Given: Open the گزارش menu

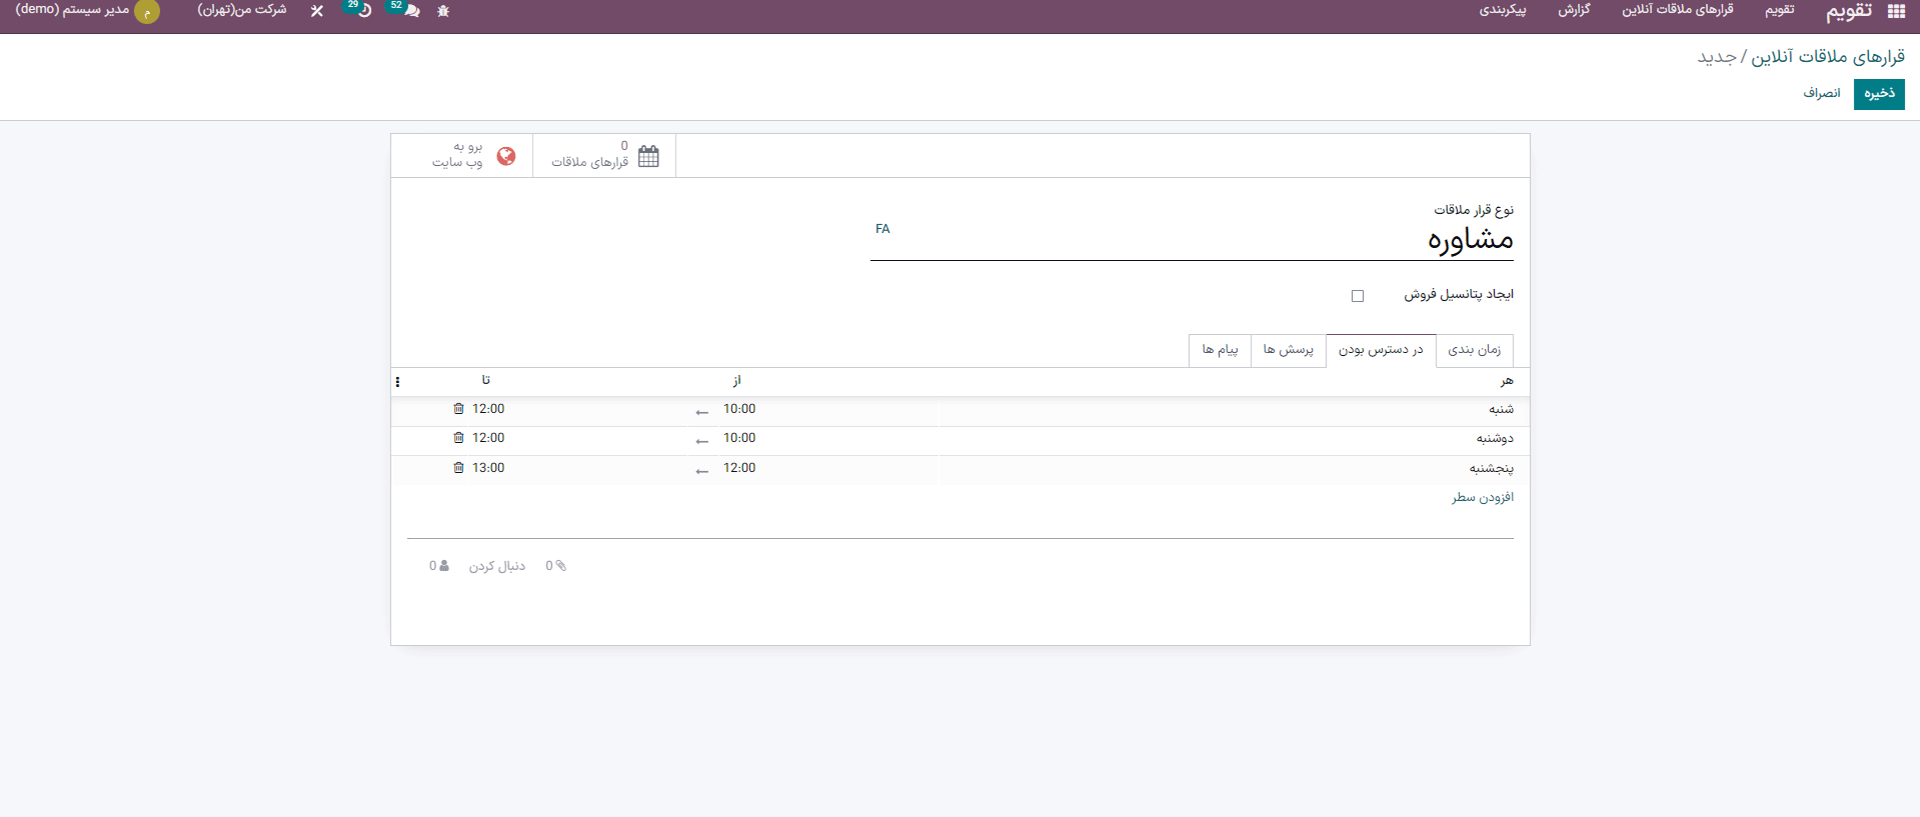Looking at the screenshot, I should pyautogui.click(x=1574, y=10).
